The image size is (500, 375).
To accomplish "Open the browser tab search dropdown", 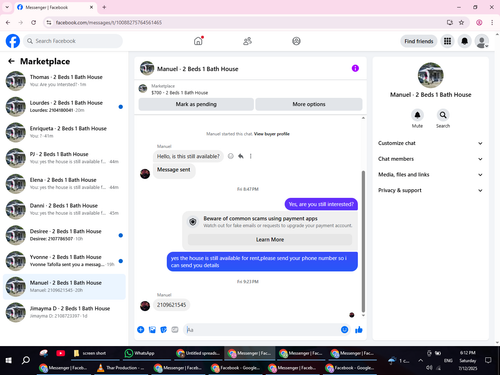I will pos(7,7).
